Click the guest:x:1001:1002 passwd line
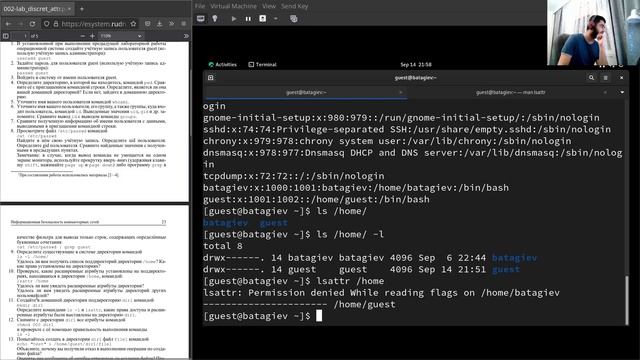The height and width of the screenshot is (360, 640). (x=316, y=199)
